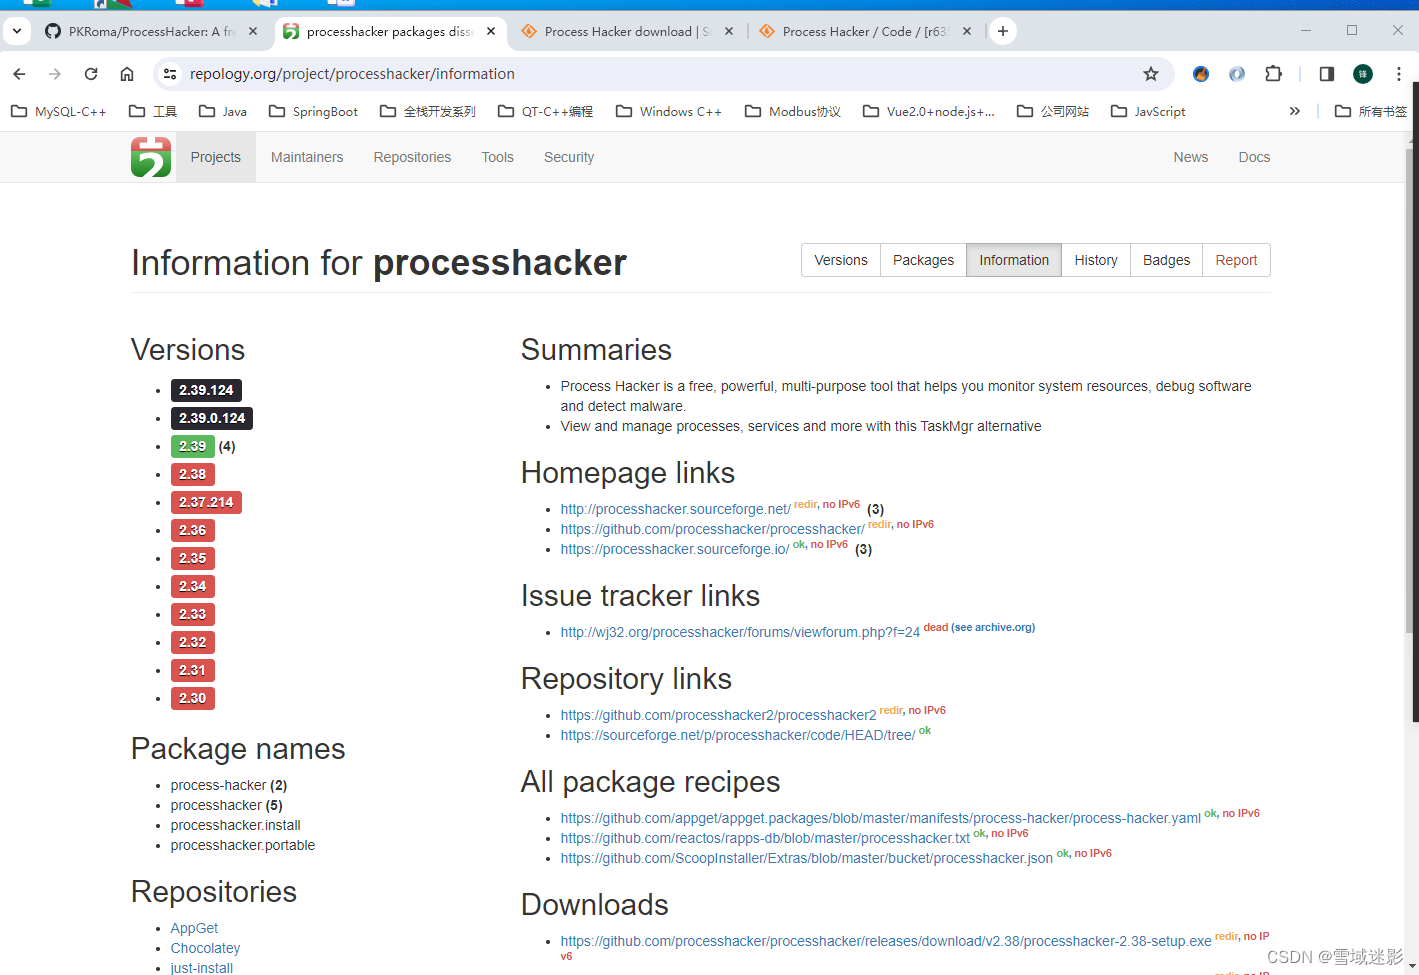Open the side panel icon

(x=1326, y=73)
